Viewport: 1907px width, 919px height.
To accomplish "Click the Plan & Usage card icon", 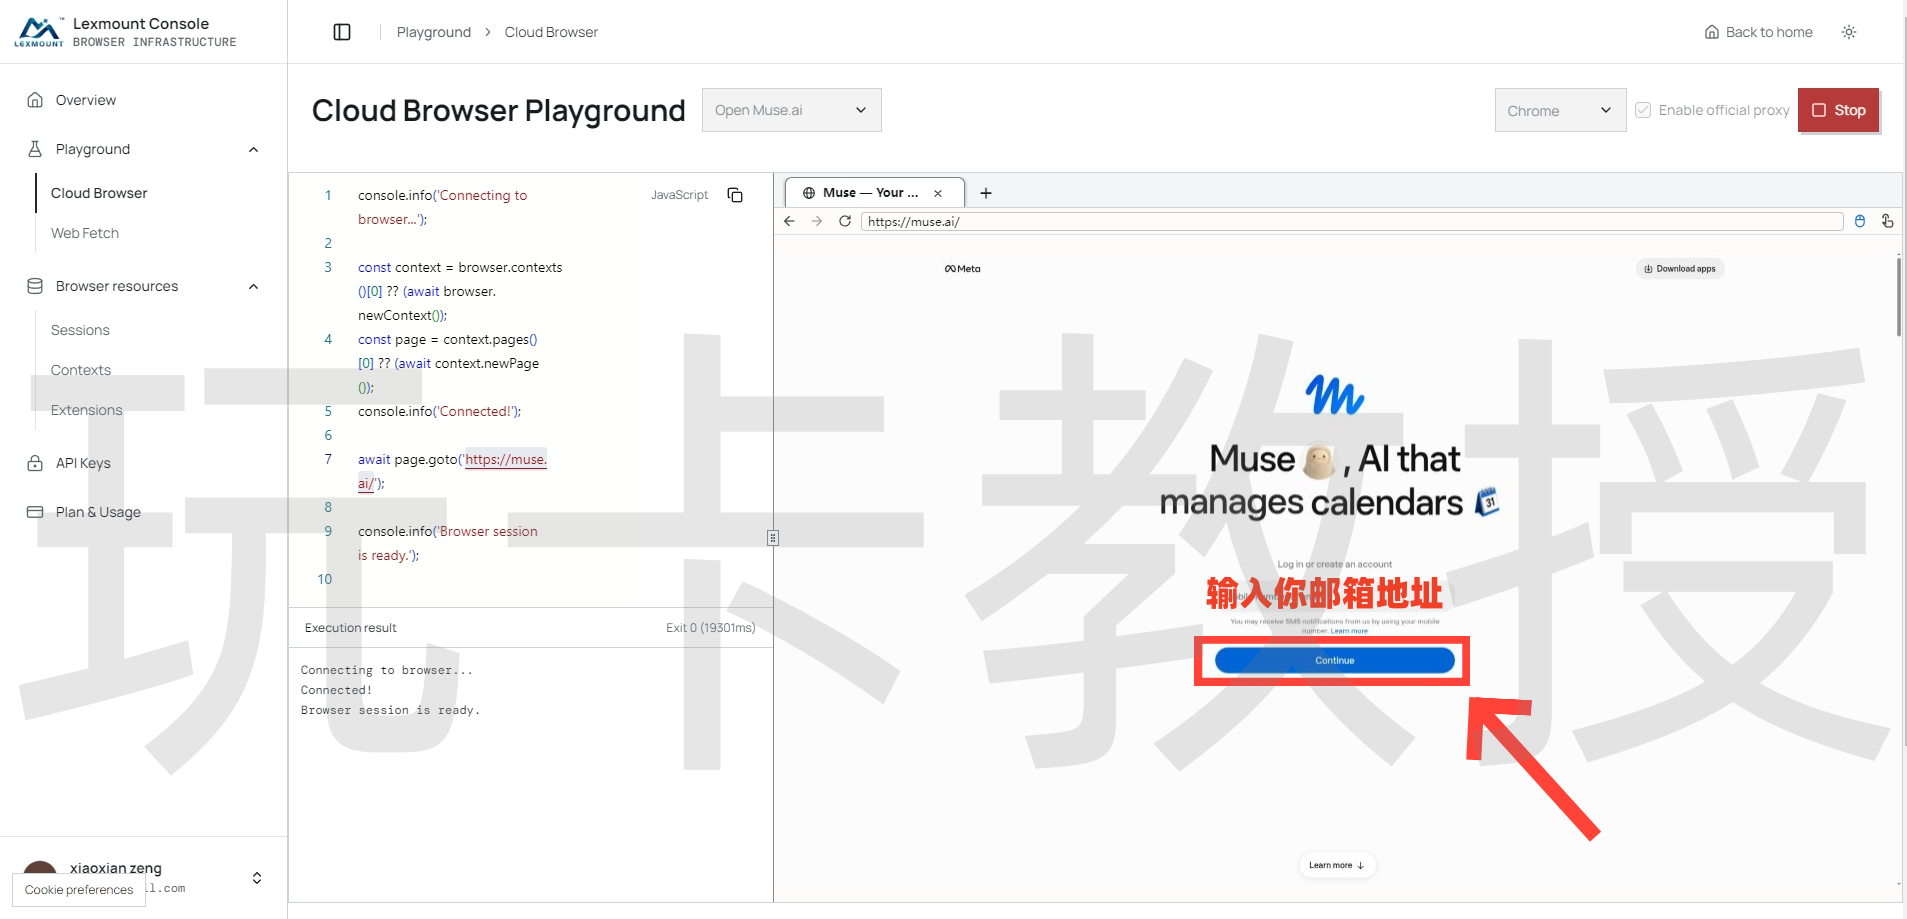I will [35, 512].
